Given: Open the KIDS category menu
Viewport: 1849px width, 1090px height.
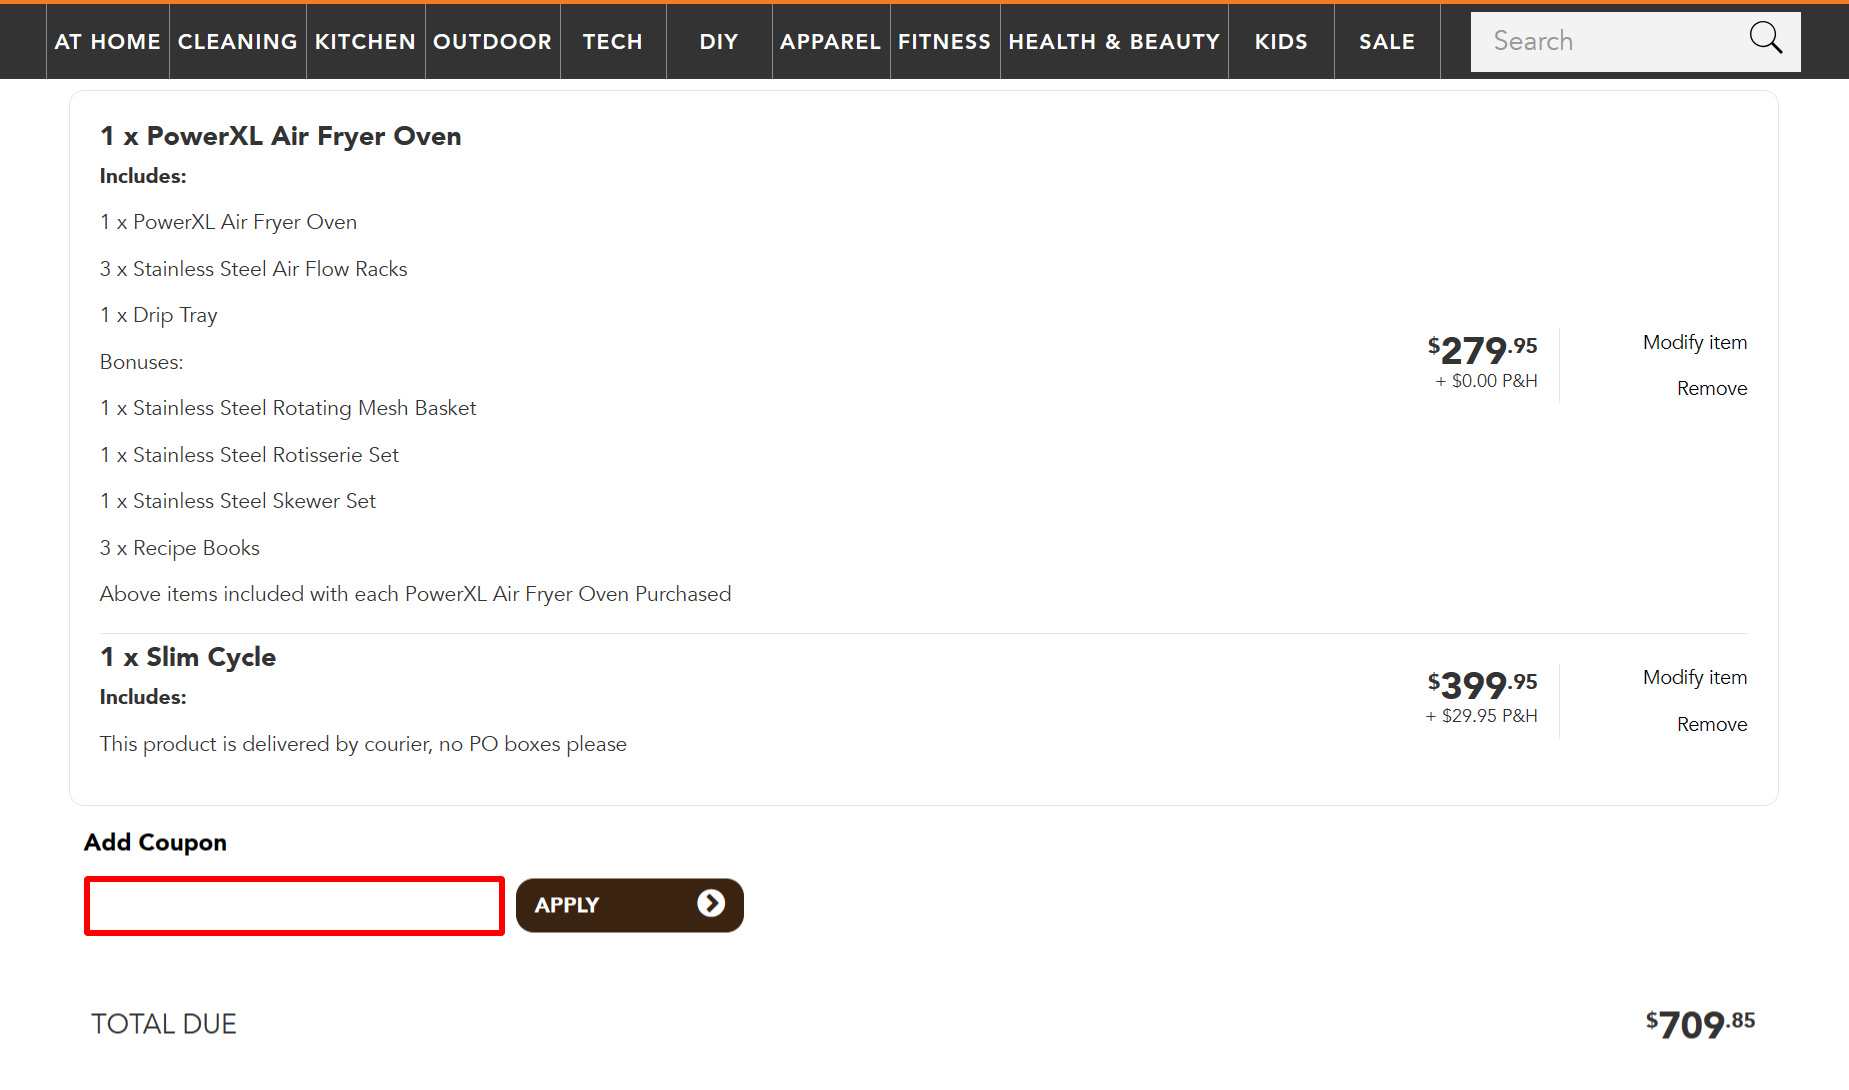Looking at the screenshot, I should 1281,41.
